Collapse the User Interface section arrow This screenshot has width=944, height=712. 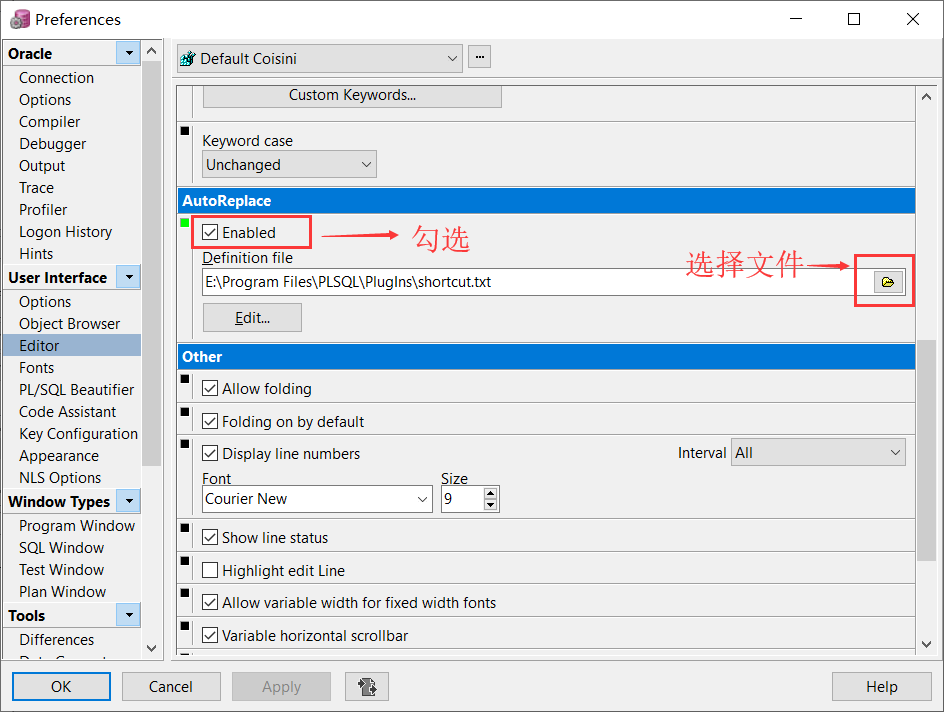pyautogui.click(x=127, y=277)
